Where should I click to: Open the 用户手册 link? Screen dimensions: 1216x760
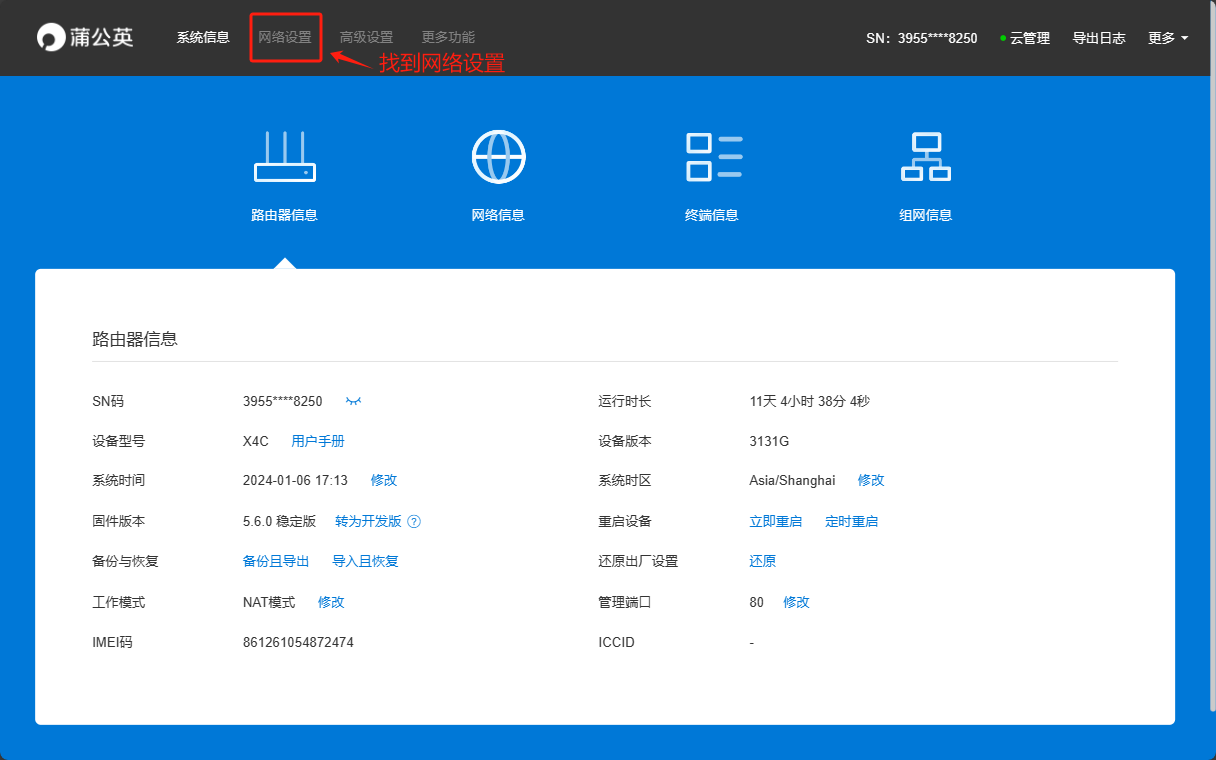[x=318, y=441]
